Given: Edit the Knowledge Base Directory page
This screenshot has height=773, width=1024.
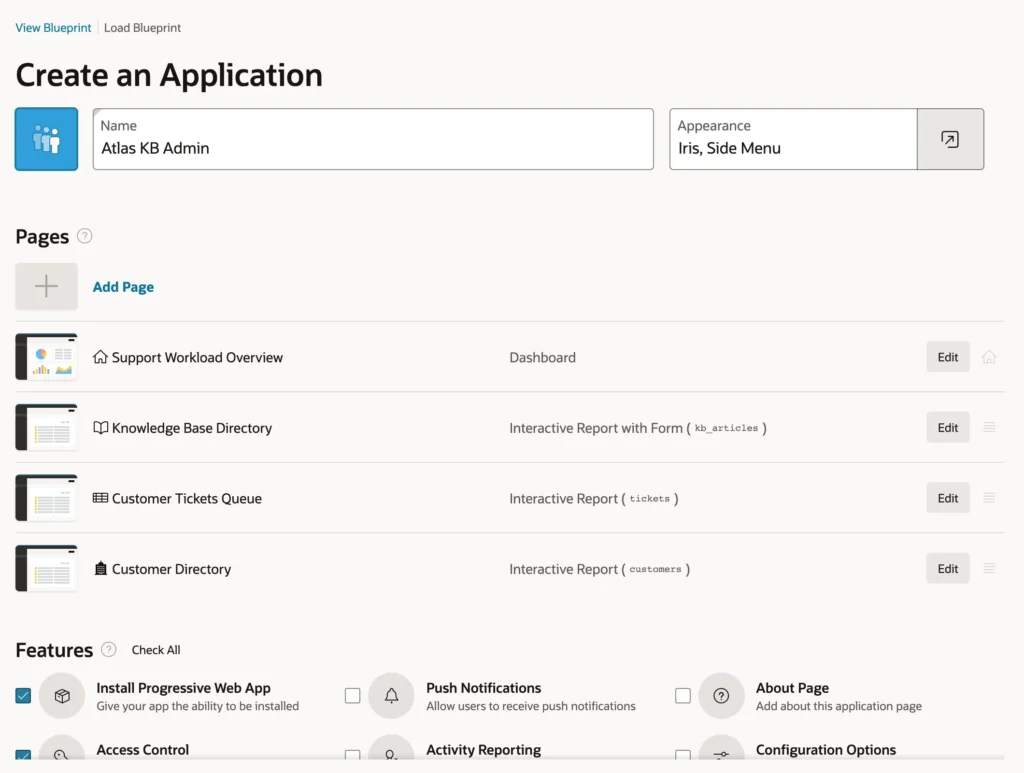Looking at the screenshot, I should tap(948, 428).
